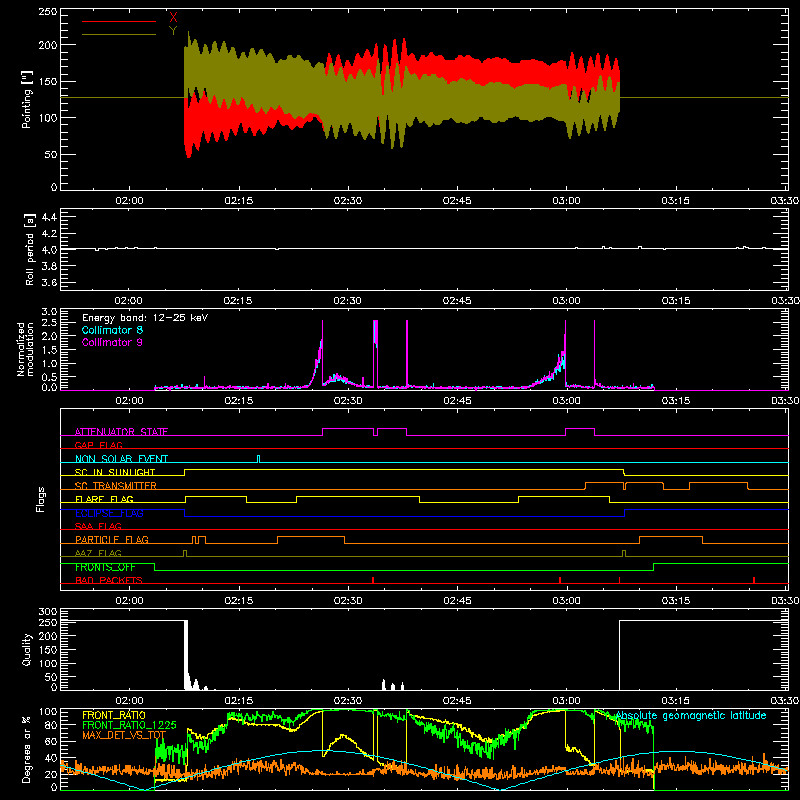
Task: Select the Normalized modulation axis title
Action: pos(26,349)
